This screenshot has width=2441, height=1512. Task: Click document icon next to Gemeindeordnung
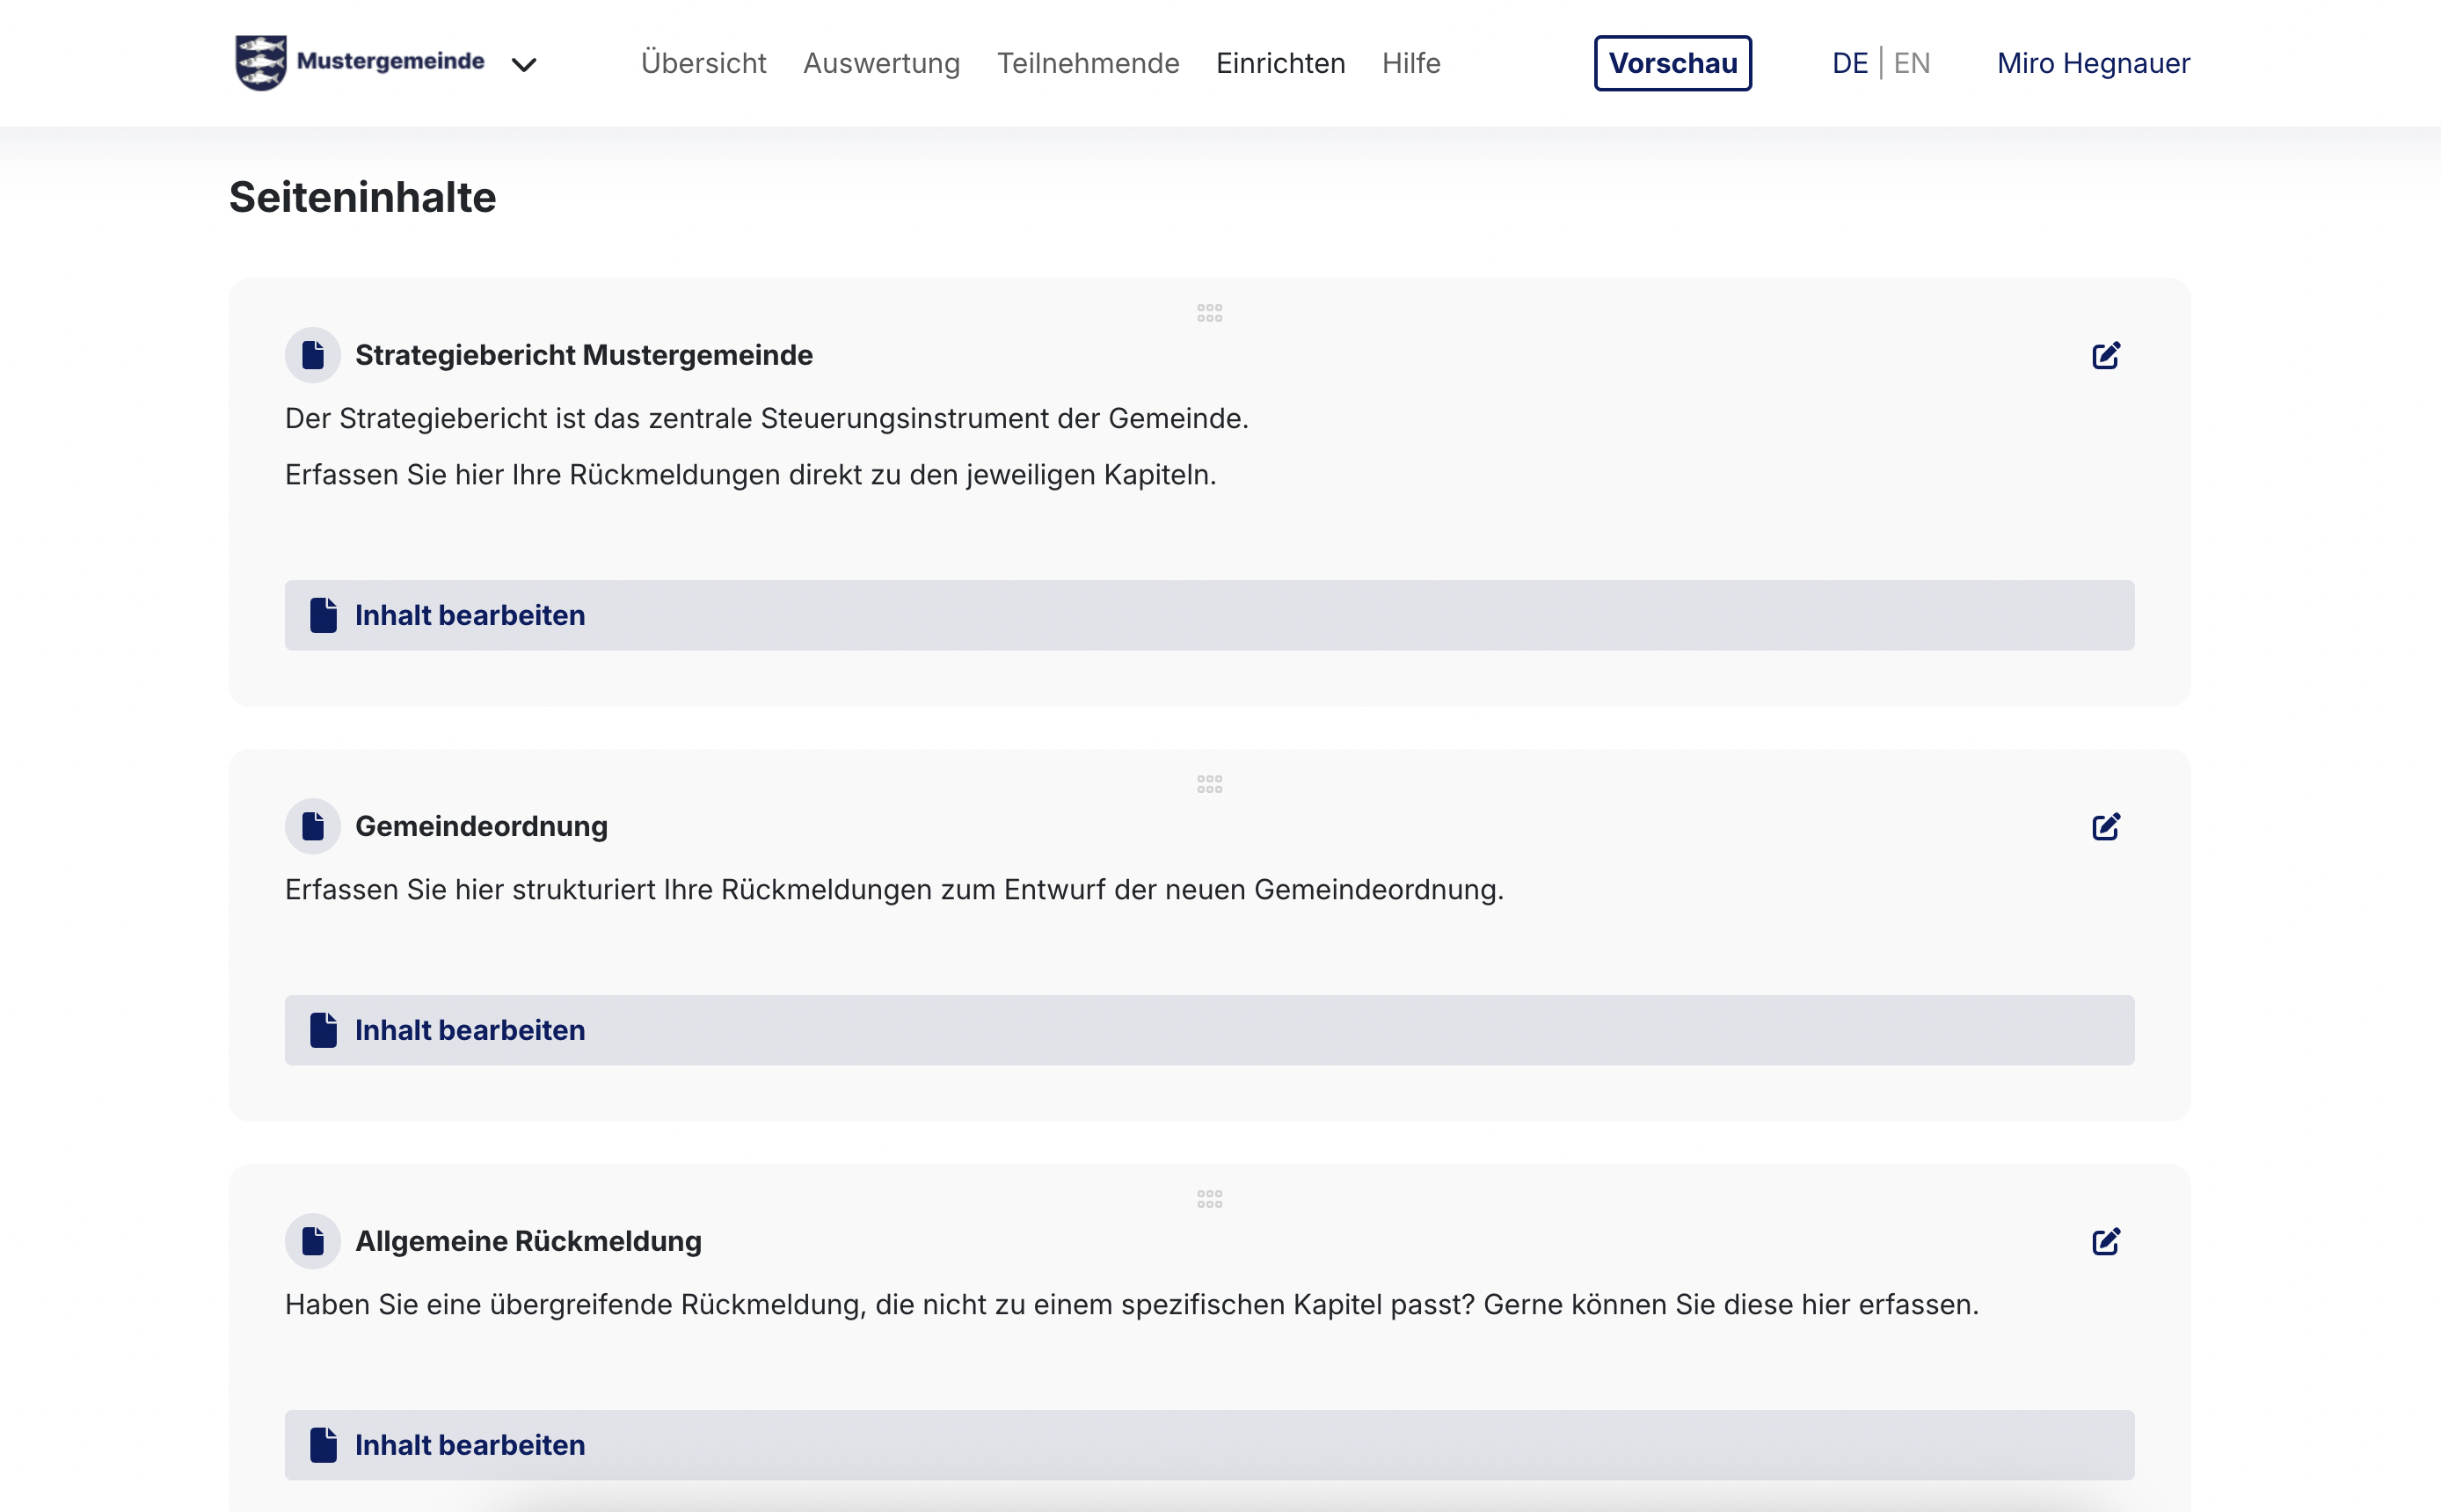[x=313, y=826]
